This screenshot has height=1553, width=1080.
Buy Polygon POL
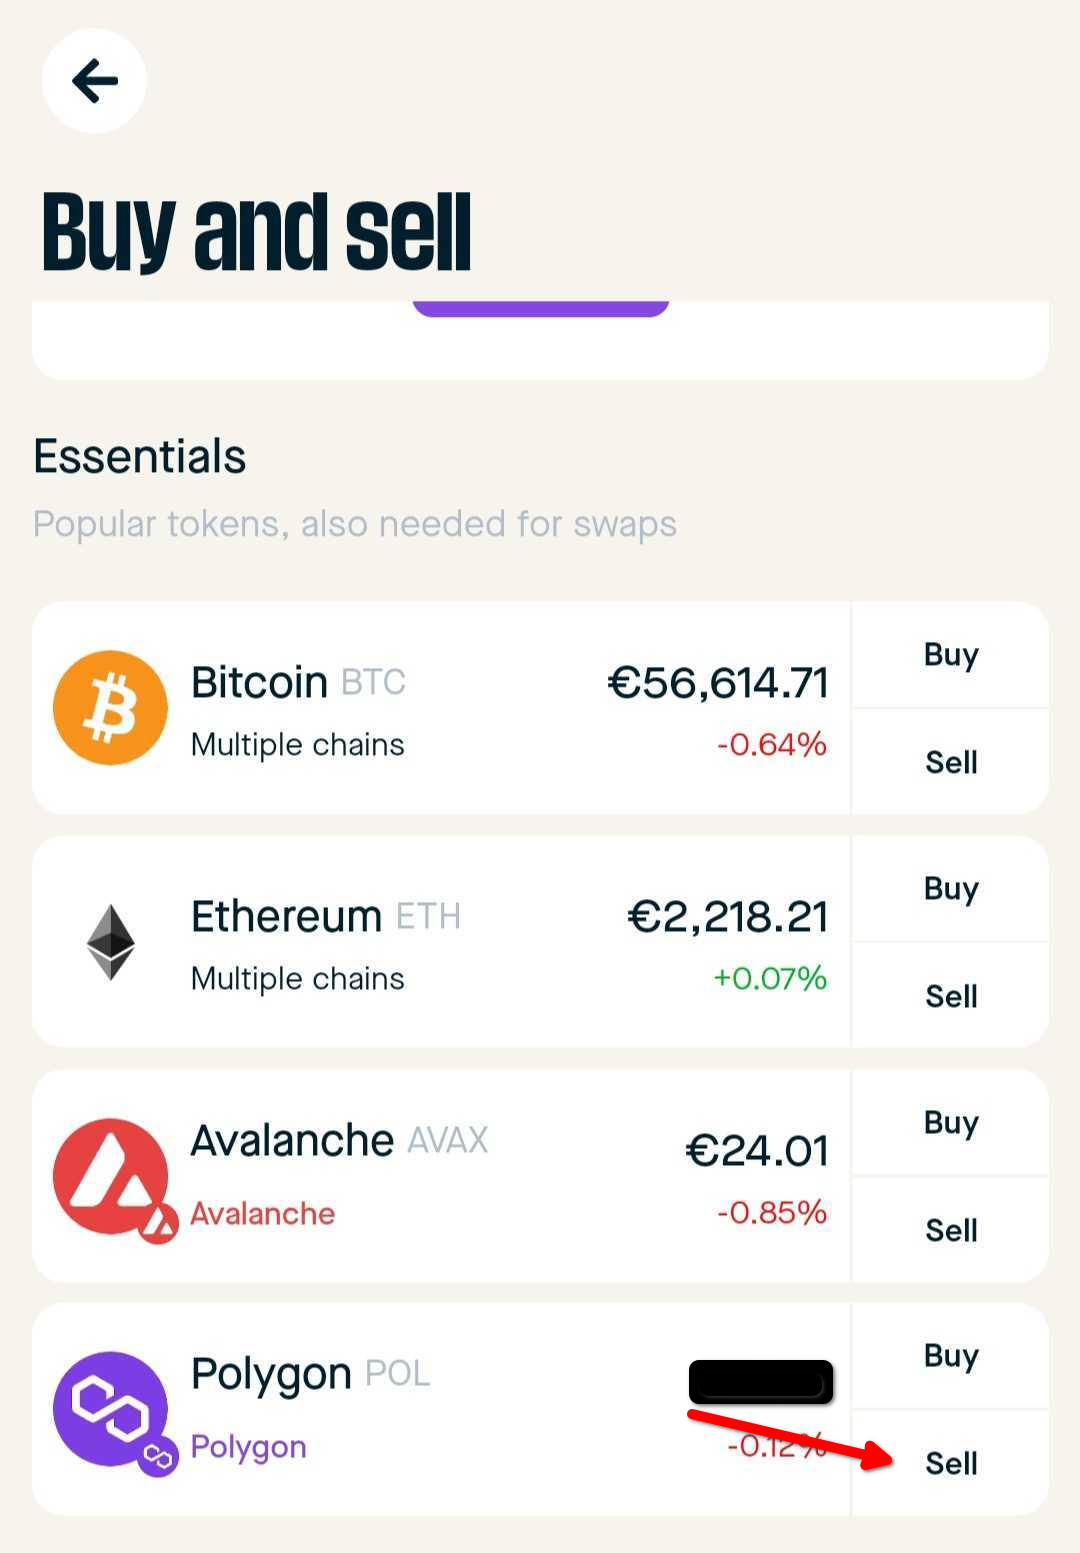point(951,1356)
